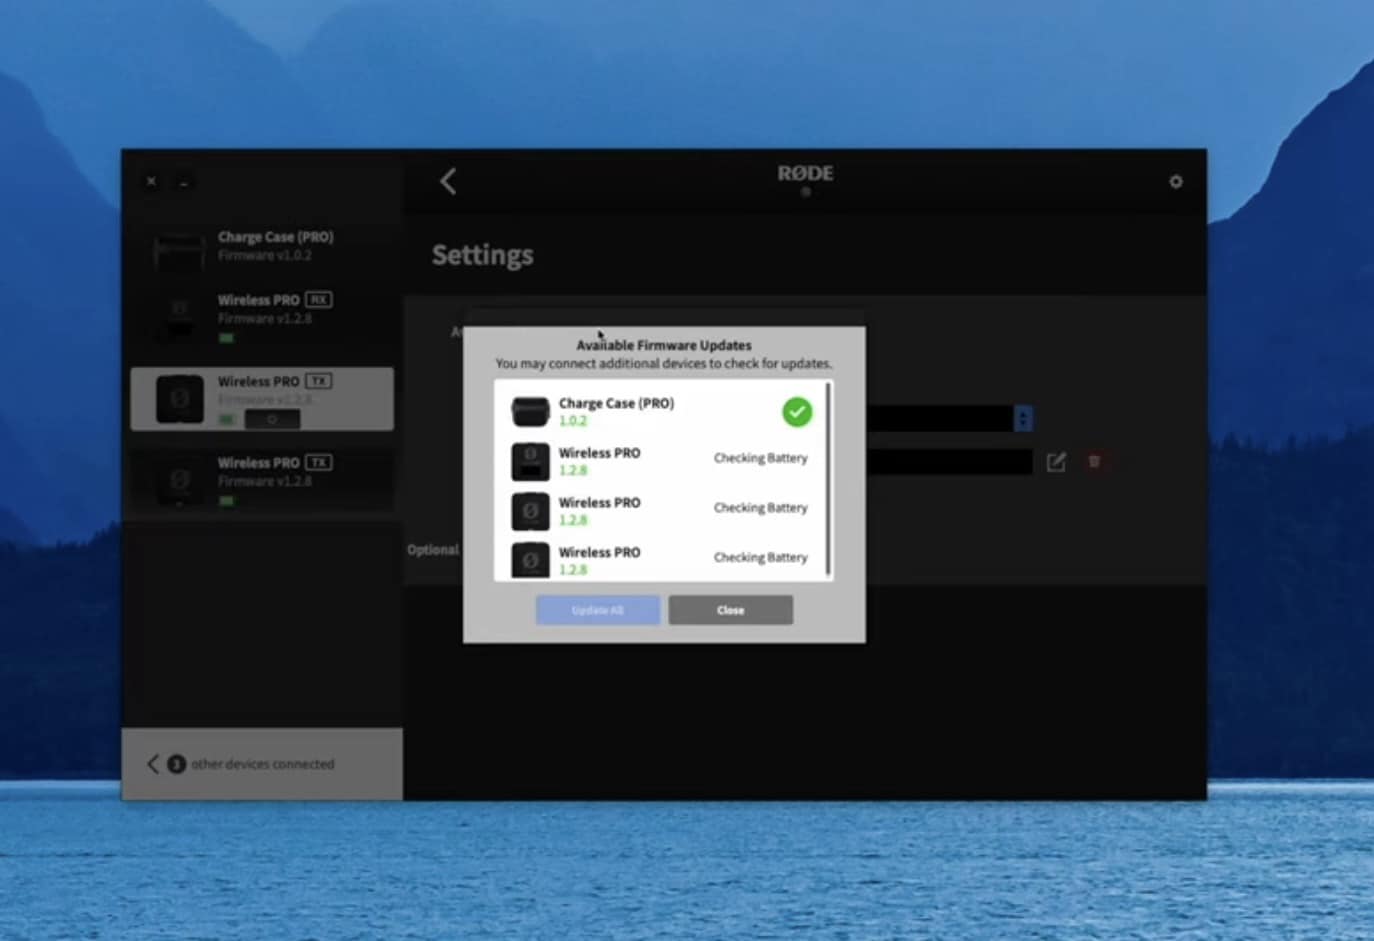Click the pencil edit icon beside the trash
1374x941 pixels.
click(x=1056, y=461)
